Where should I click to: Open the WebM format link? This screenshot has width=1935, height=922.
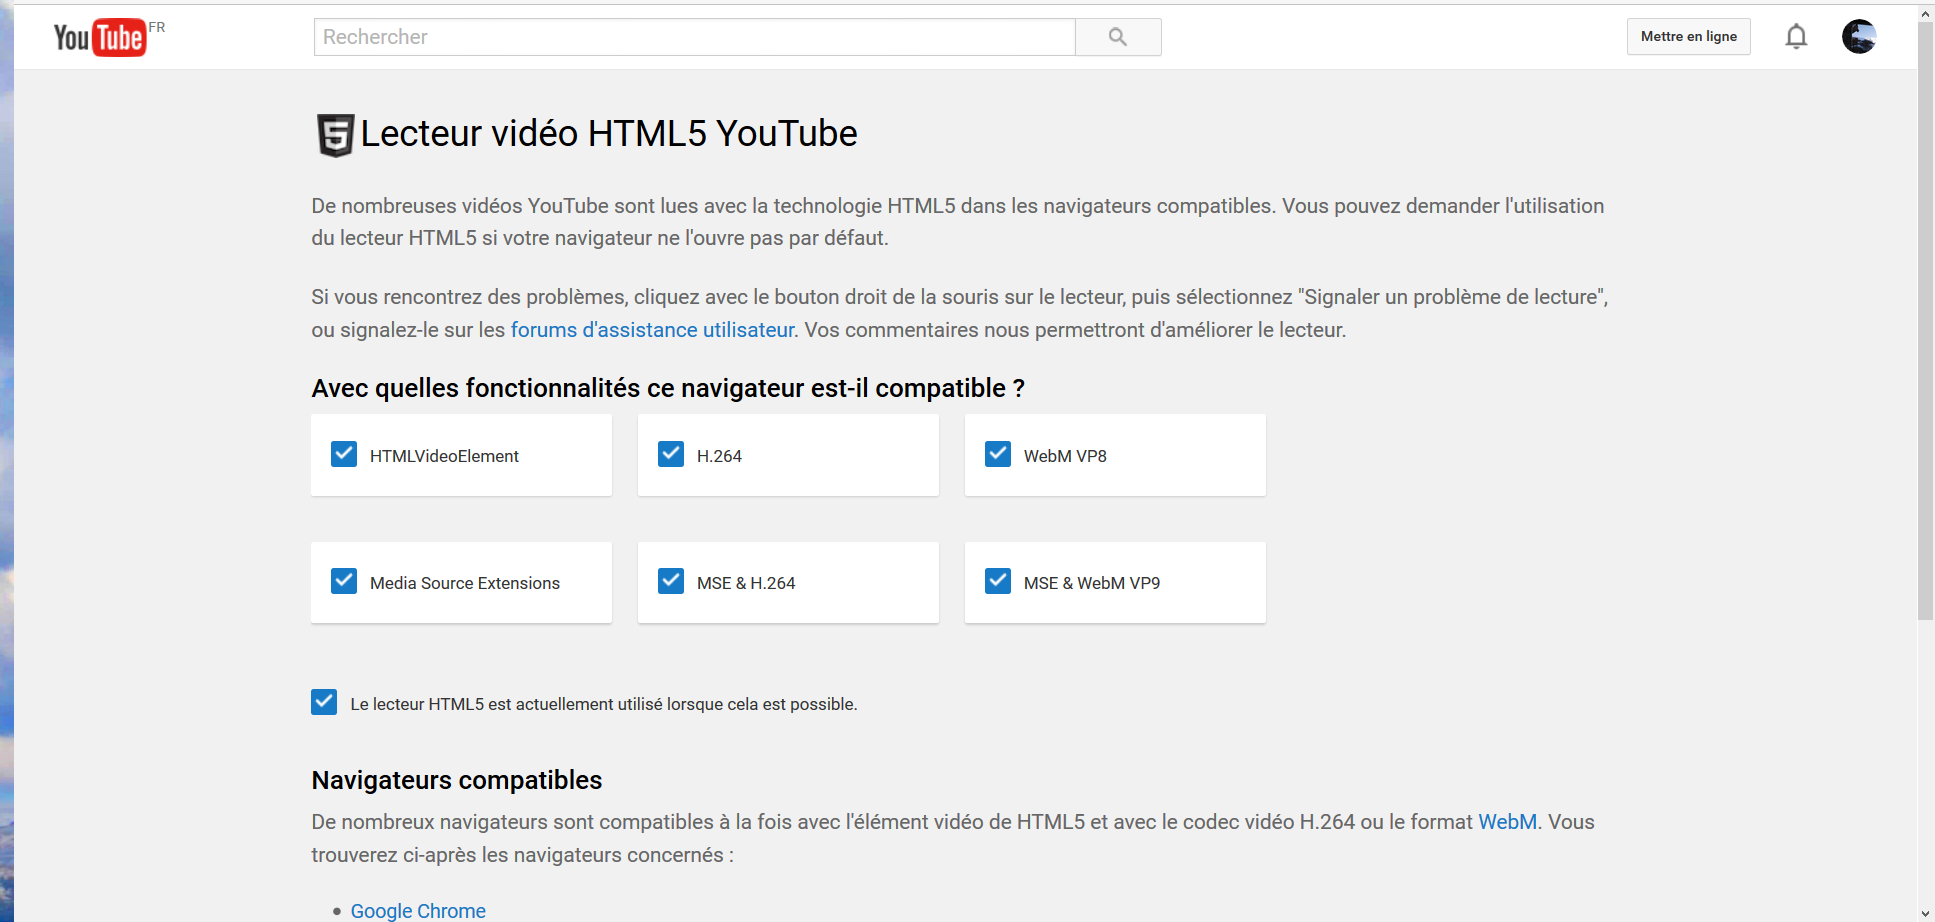pos(1507,822)
